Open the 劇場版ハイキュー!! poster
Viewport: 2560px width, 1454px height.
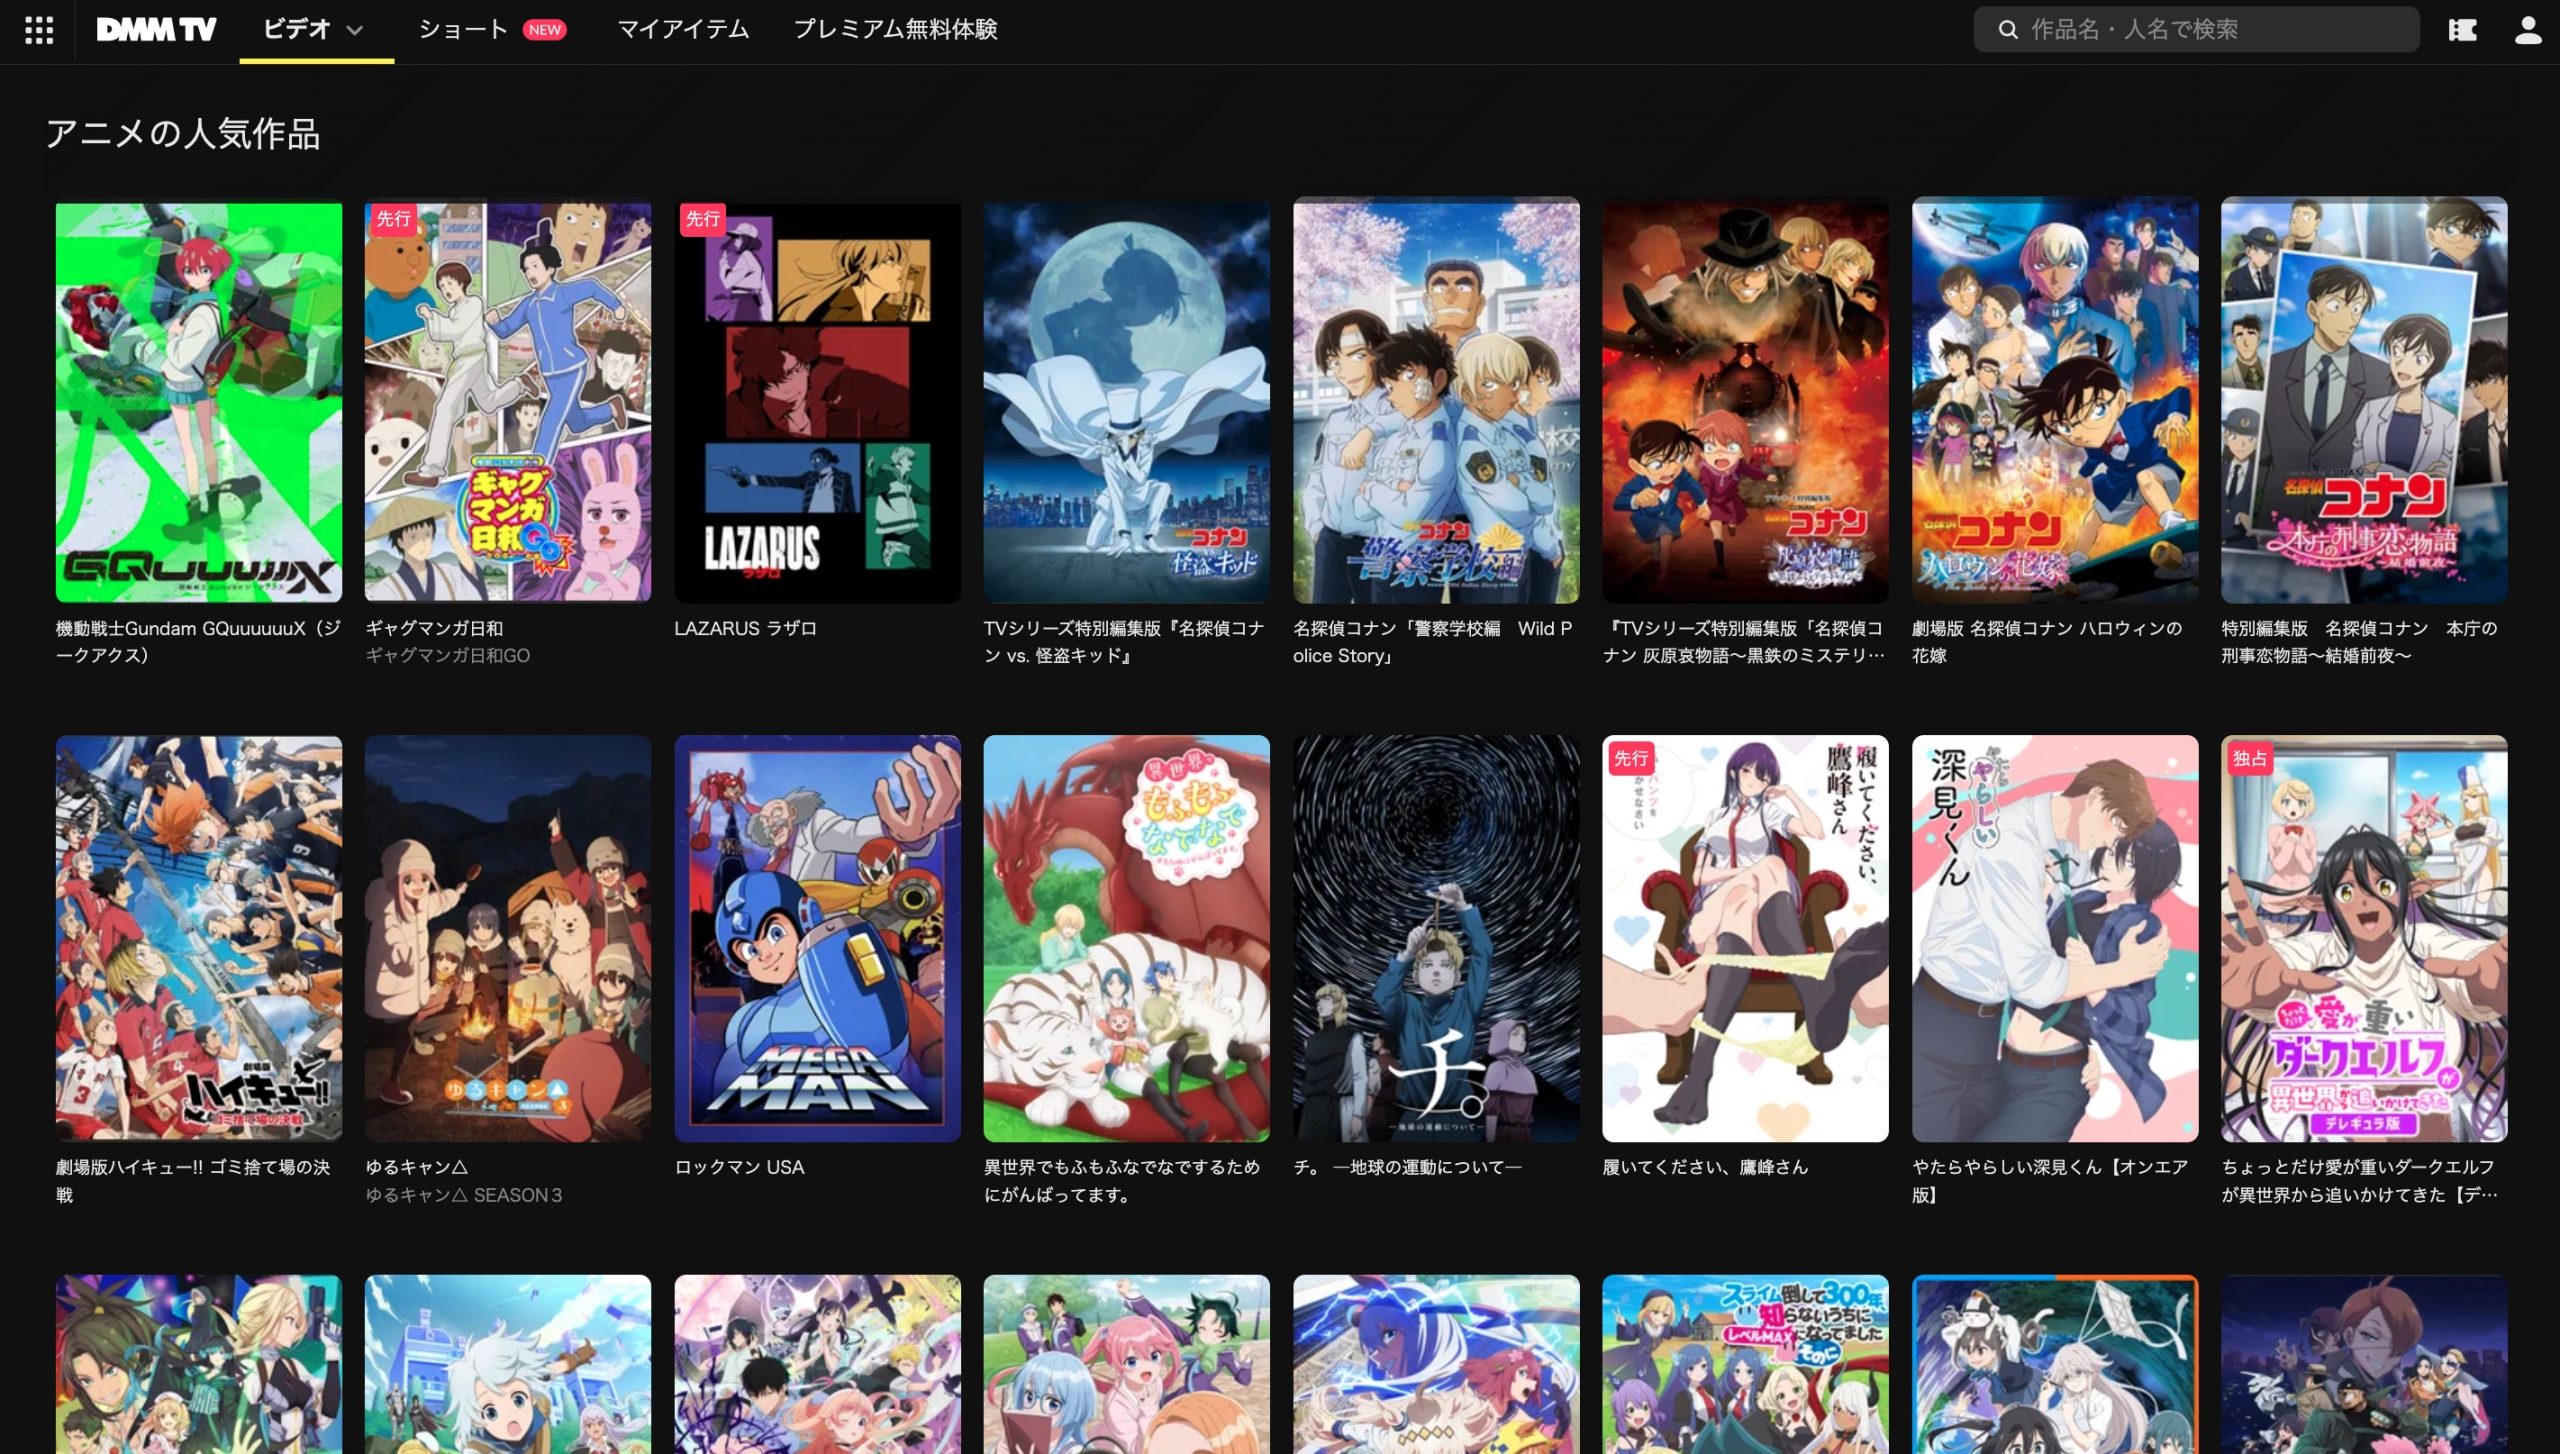tap(199, 940)
